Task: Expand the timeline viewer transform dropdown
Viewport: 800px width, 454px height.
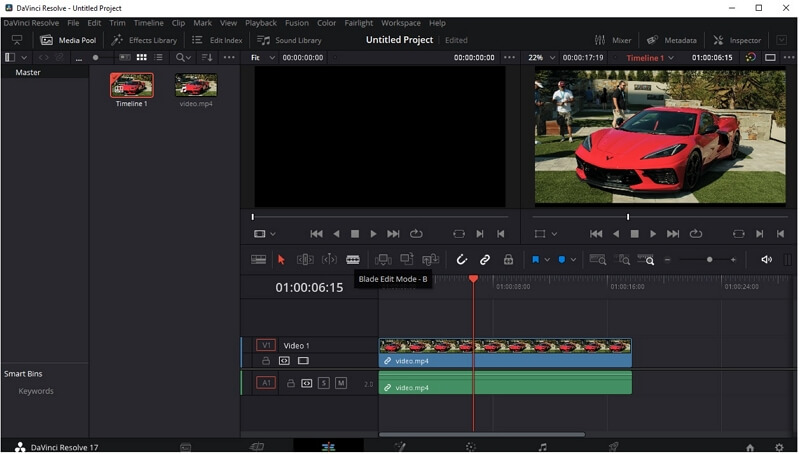Action: 554,234
